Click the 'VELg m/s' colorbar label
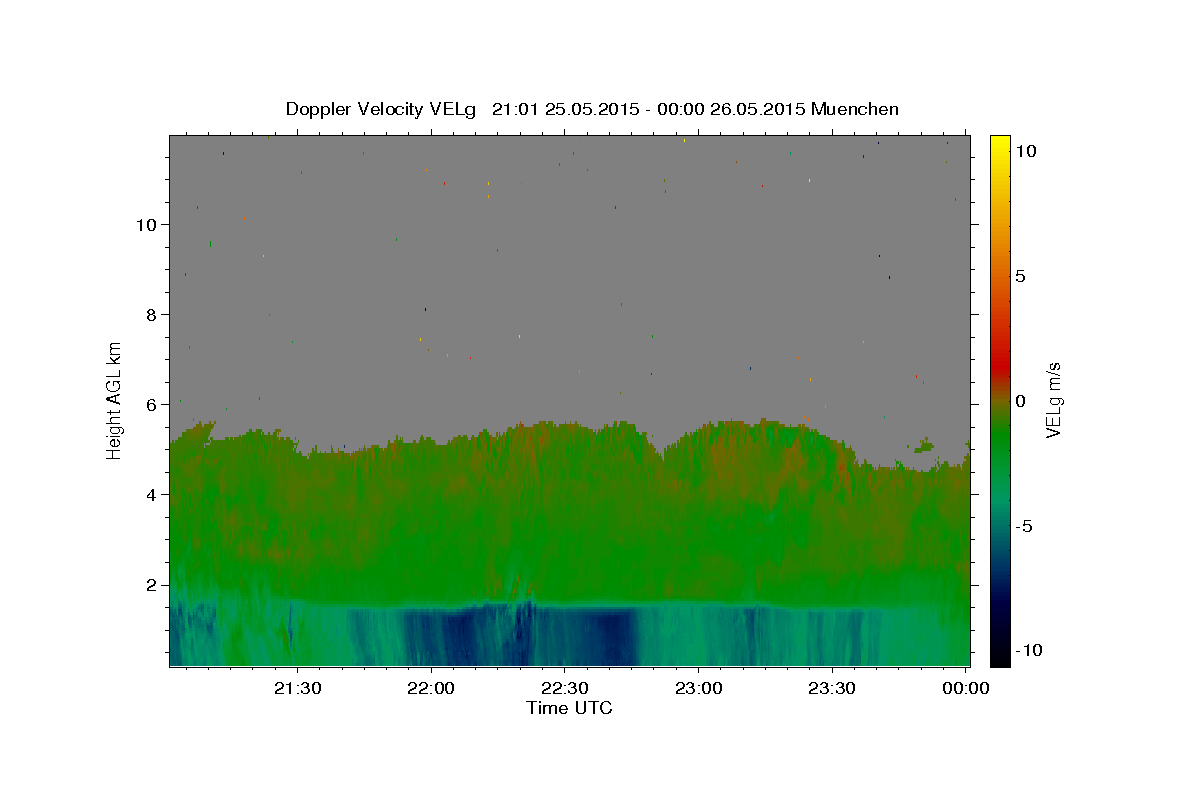 click(1053, 400)
